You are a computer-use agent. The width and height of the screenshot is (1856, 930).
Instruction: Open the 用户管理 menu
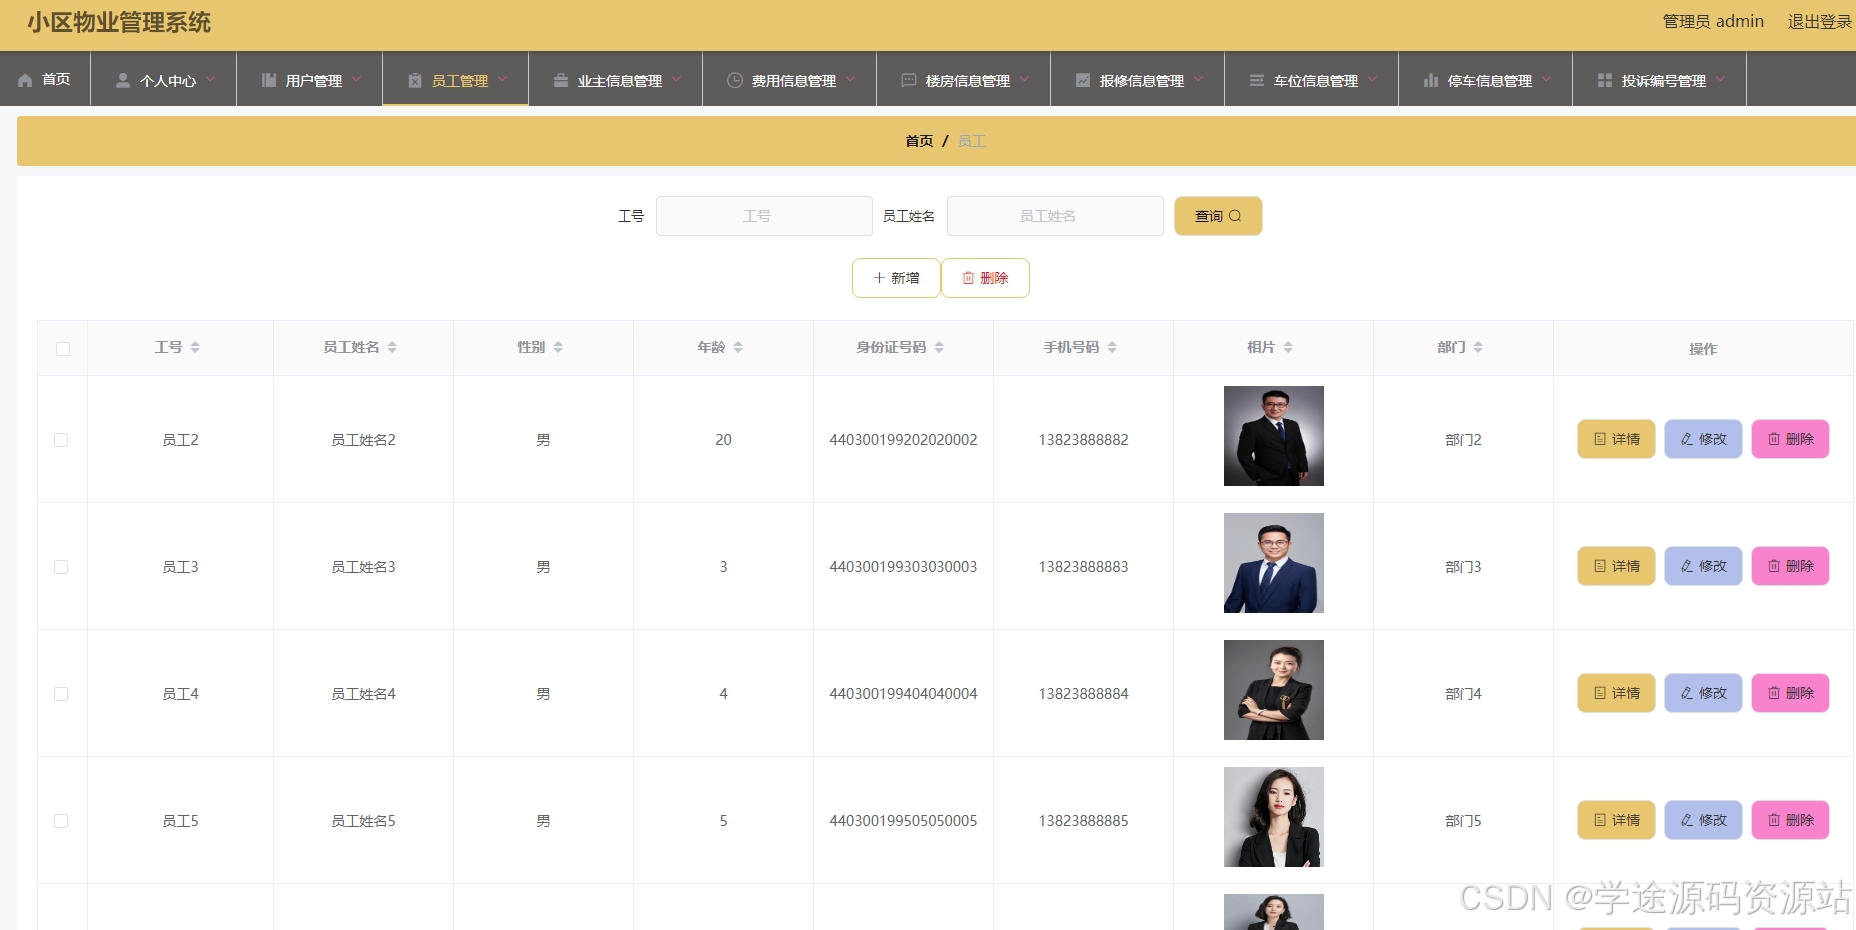310,79
